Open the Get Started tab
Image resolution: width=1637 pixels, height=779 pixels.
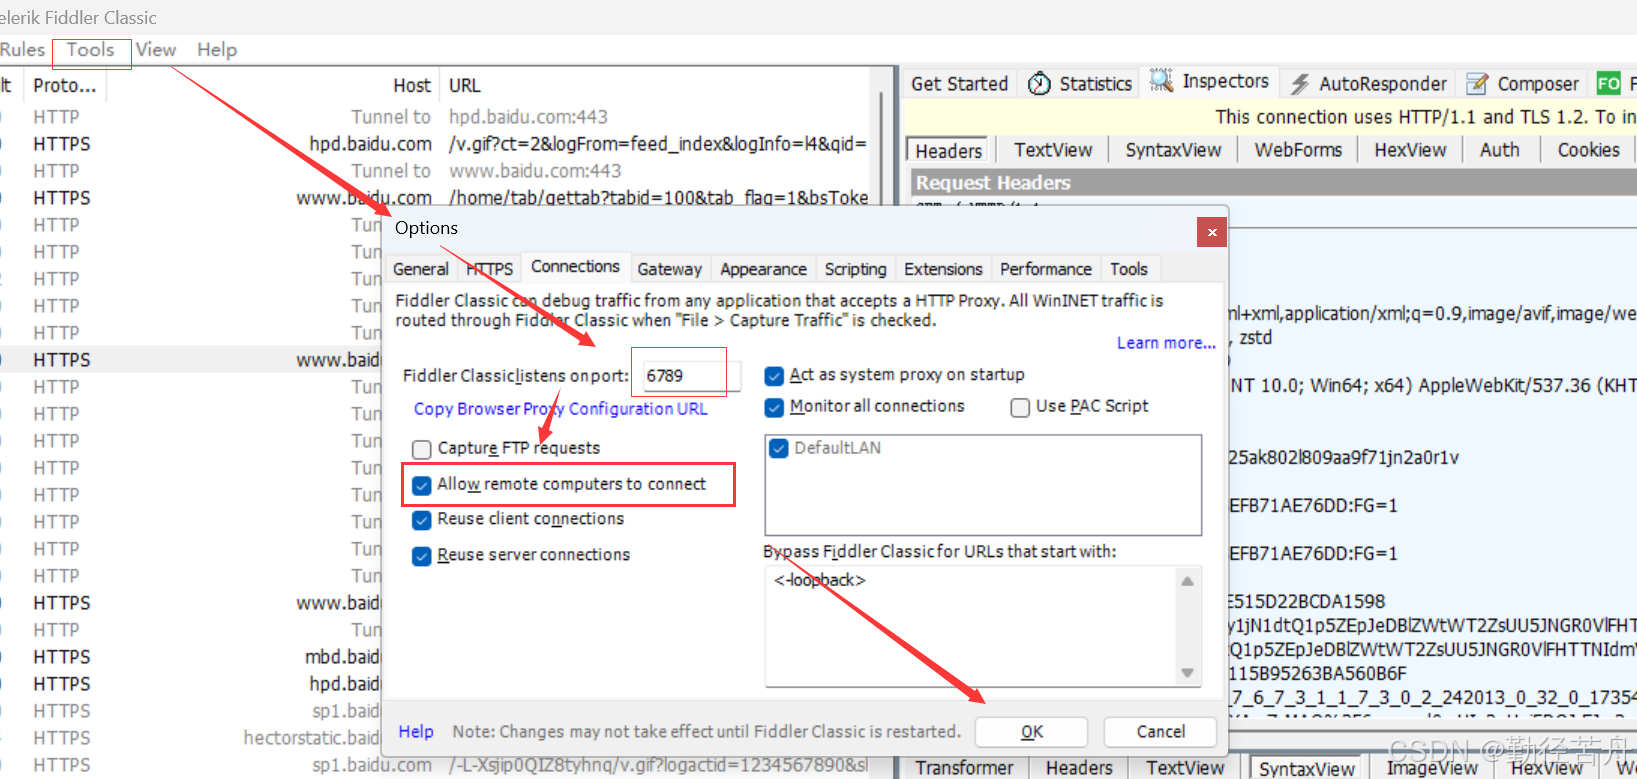(959, 84)
